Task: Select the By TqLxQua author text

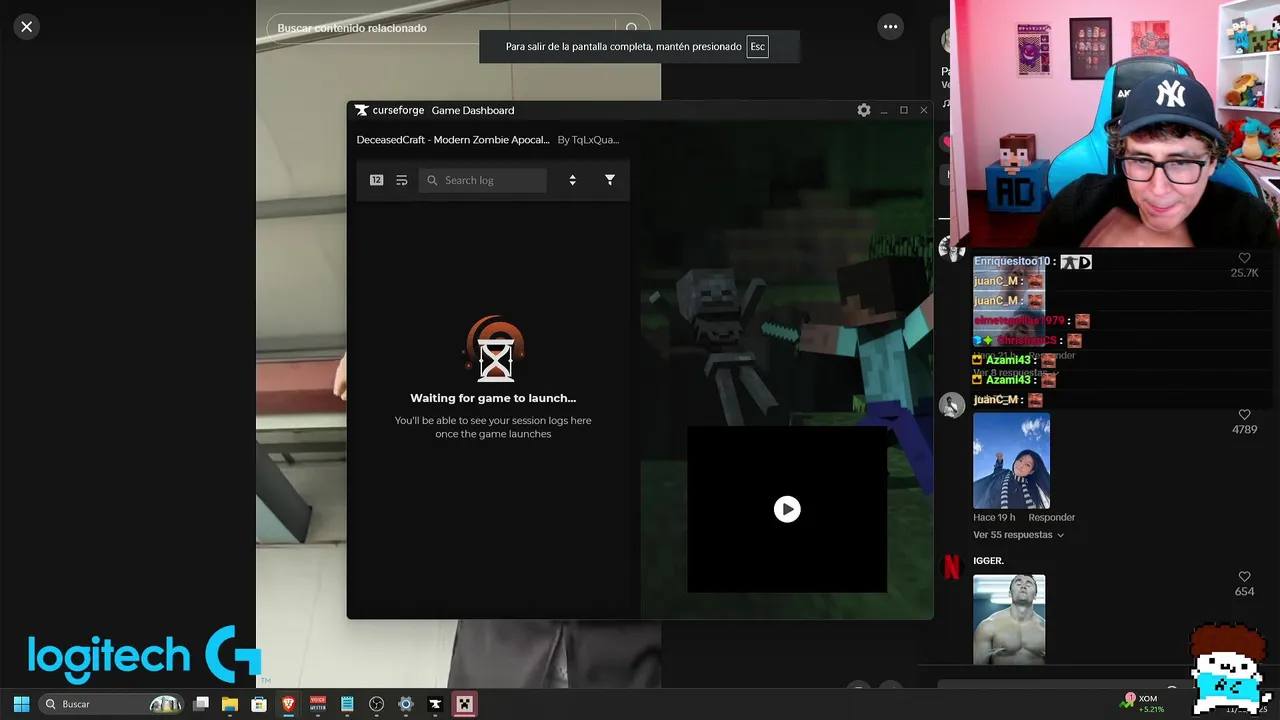Action: point(588,140)
